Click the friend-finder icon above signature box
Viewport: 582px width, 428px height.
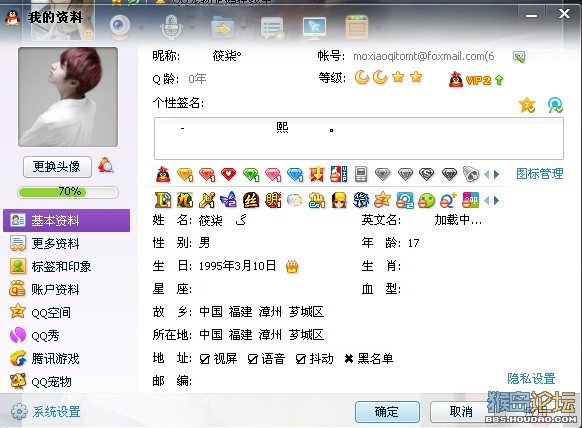point(555,105)
